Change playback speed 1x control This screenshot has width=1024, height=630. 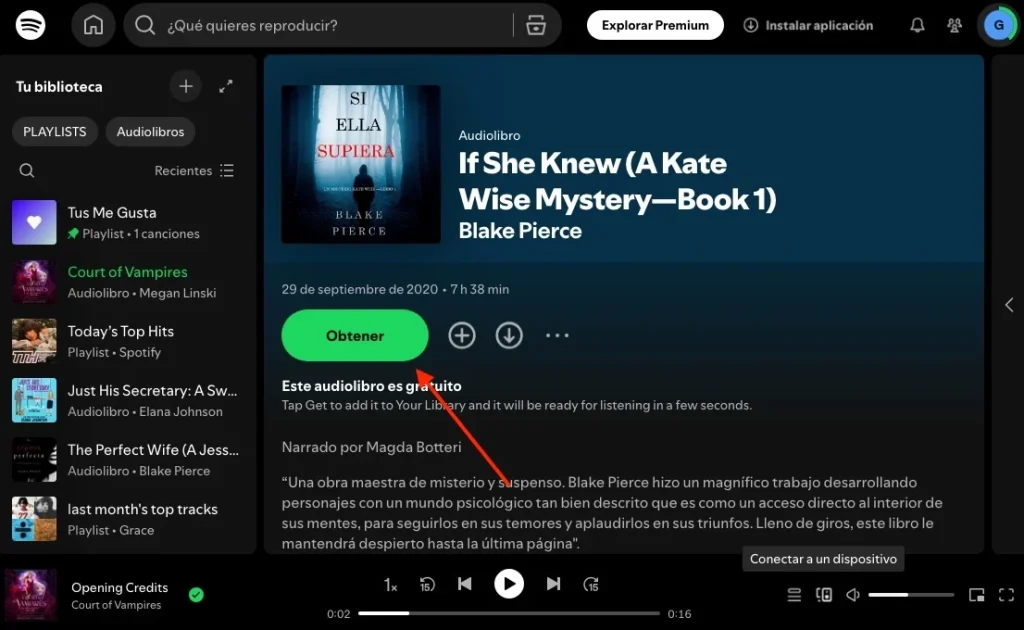390,585
